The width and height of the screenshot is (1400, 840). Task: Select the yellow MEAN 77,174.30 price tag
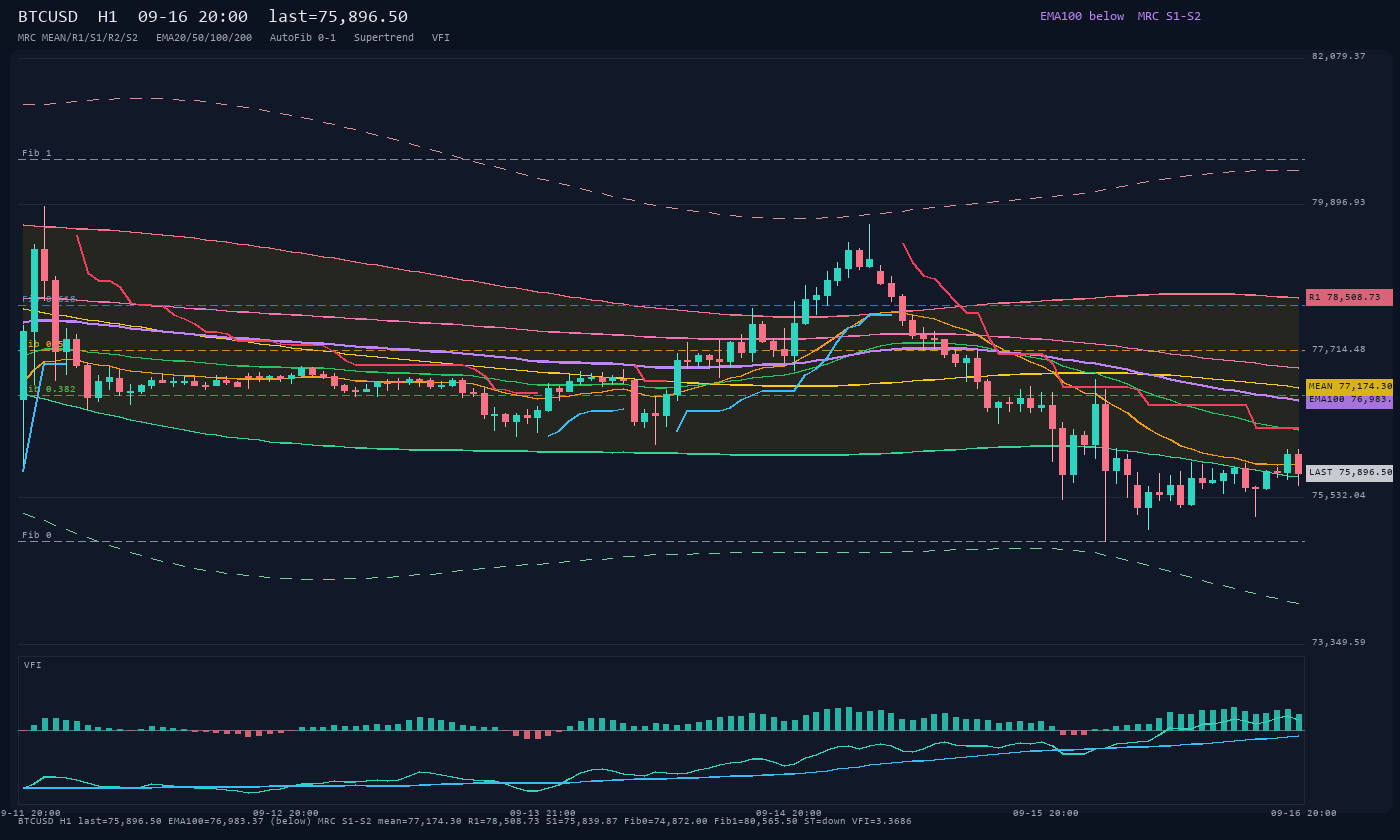(1349, 386)
